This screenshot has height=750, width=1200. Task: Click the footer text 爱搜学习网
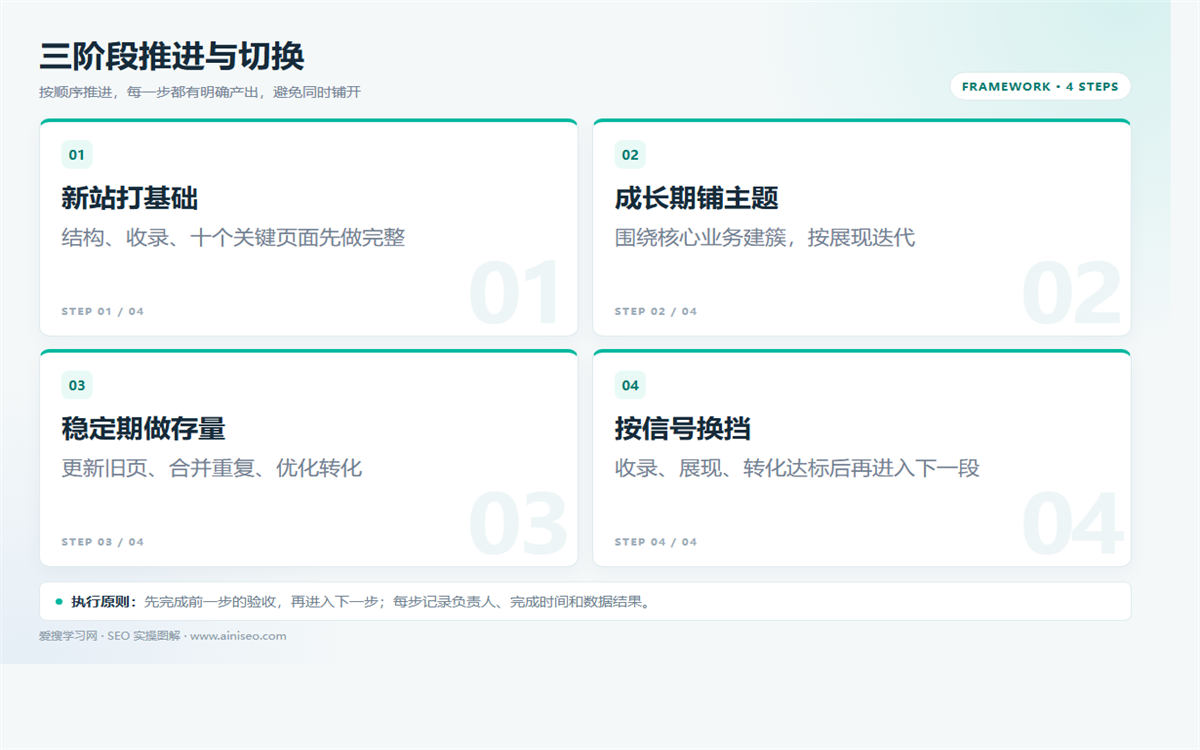pos(68,636)
